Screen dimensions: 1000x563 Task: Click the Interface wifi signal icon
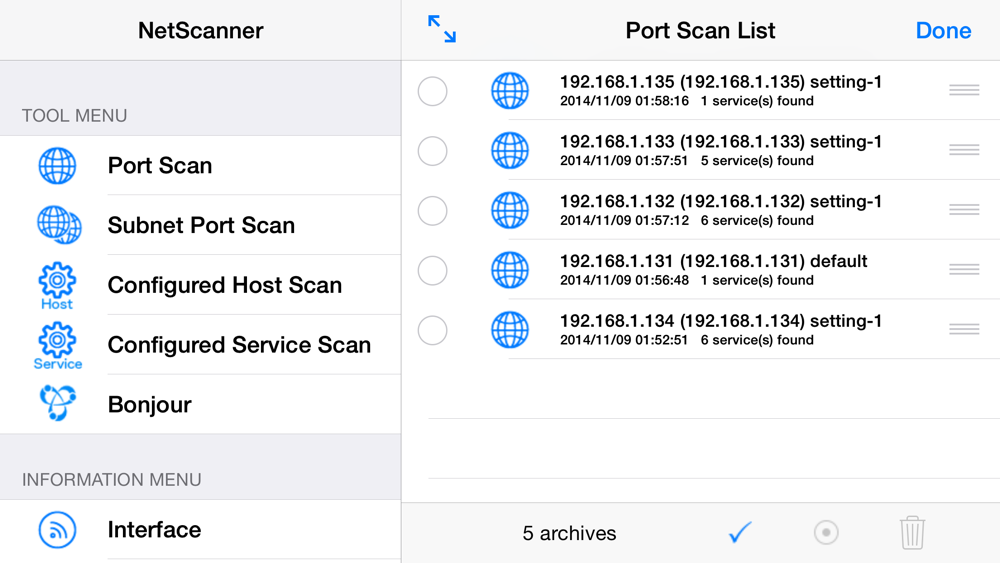point(57,529)
